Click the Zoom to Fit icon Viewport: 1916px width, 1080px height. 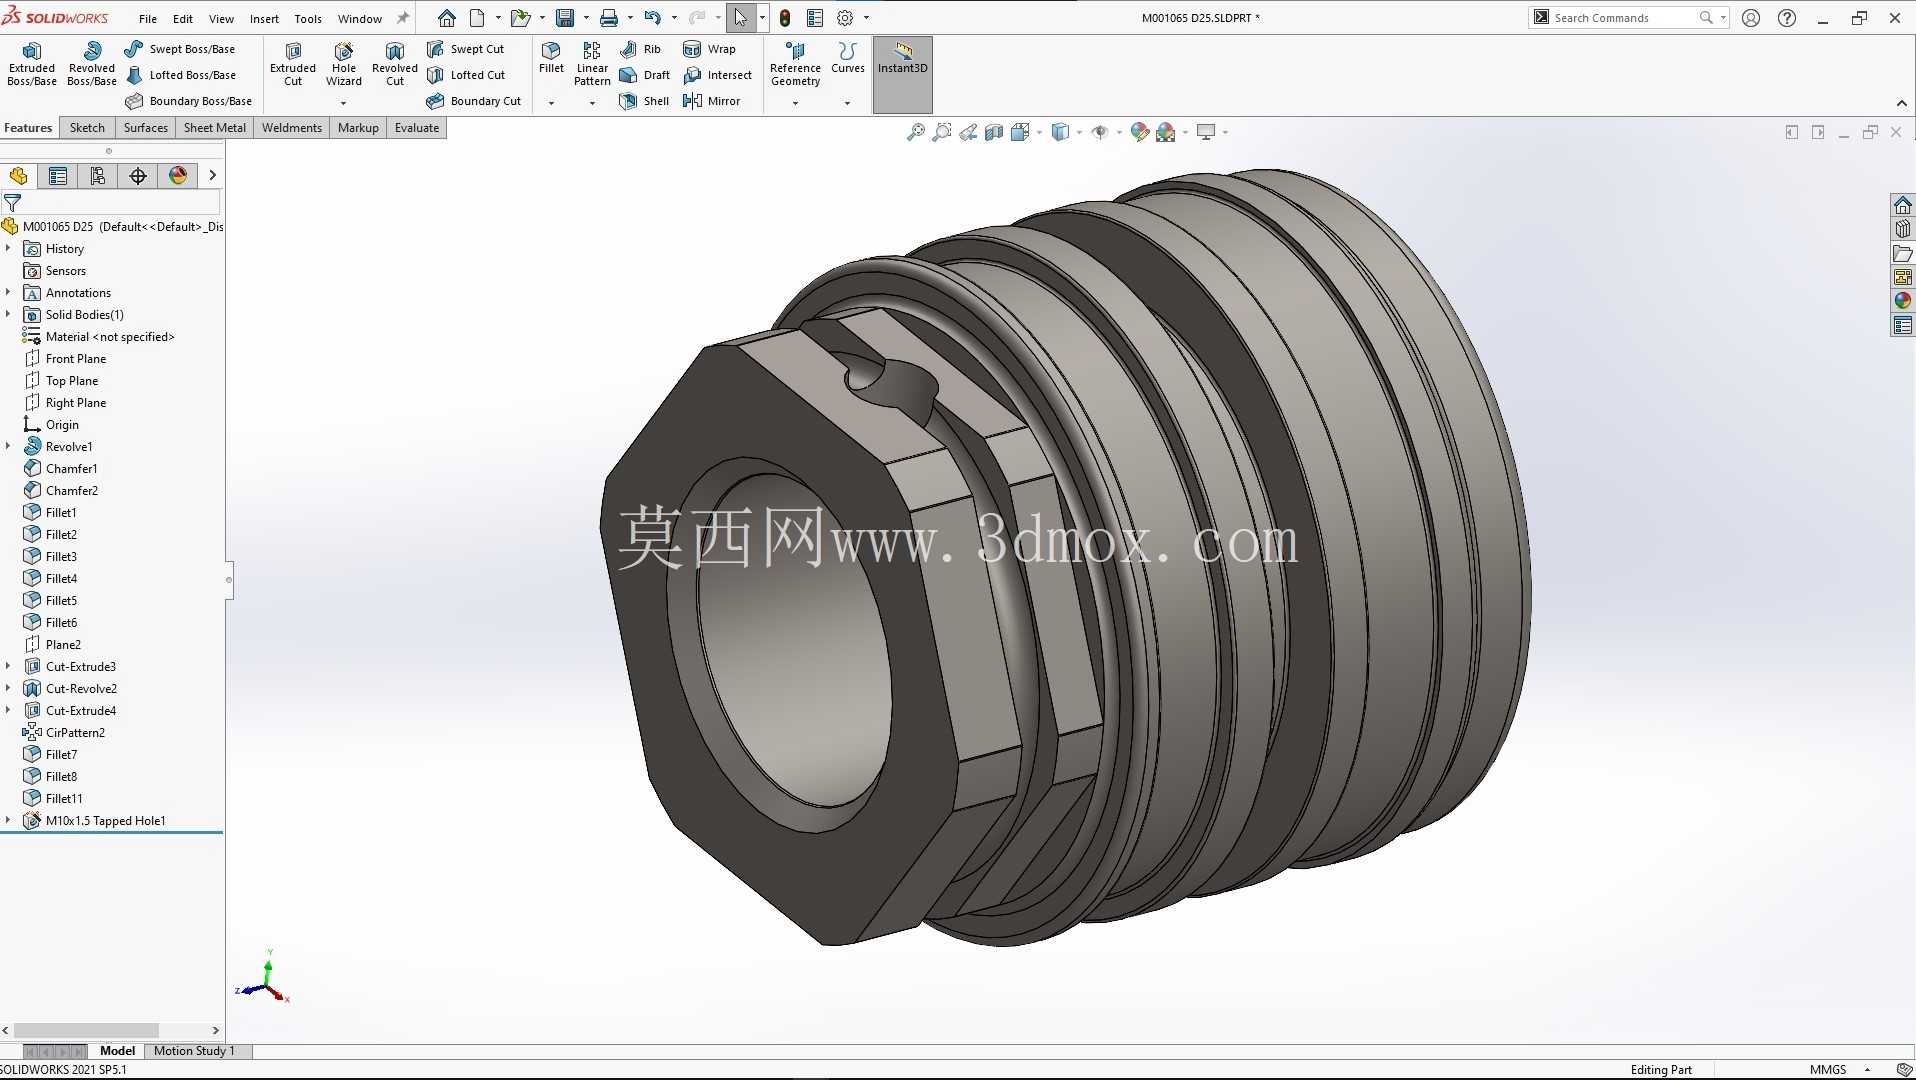(x=915, y=132)
